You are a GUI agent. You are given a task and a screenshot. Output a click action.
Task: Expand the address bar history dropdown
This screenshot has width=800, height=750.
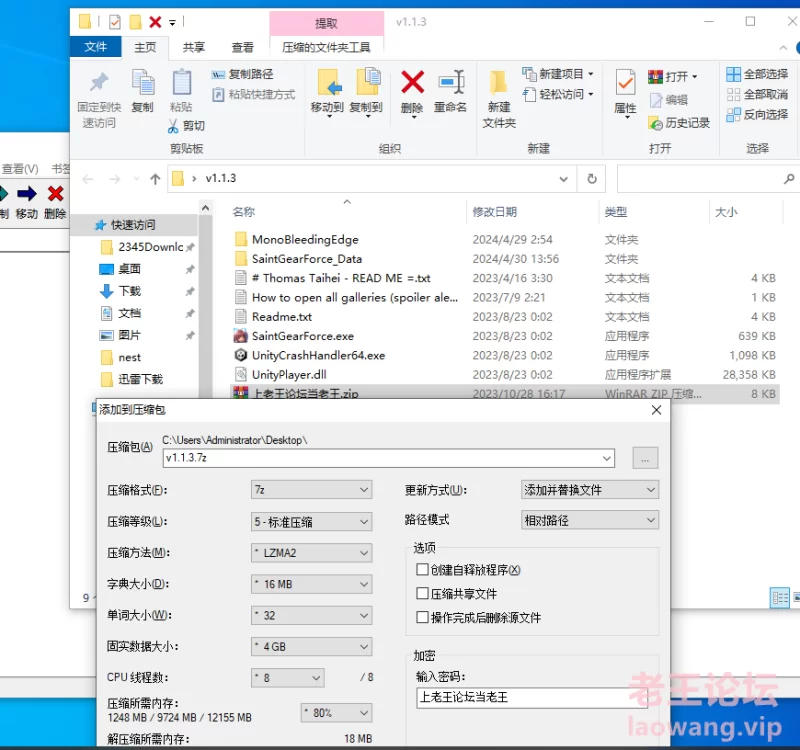point(563,179)
